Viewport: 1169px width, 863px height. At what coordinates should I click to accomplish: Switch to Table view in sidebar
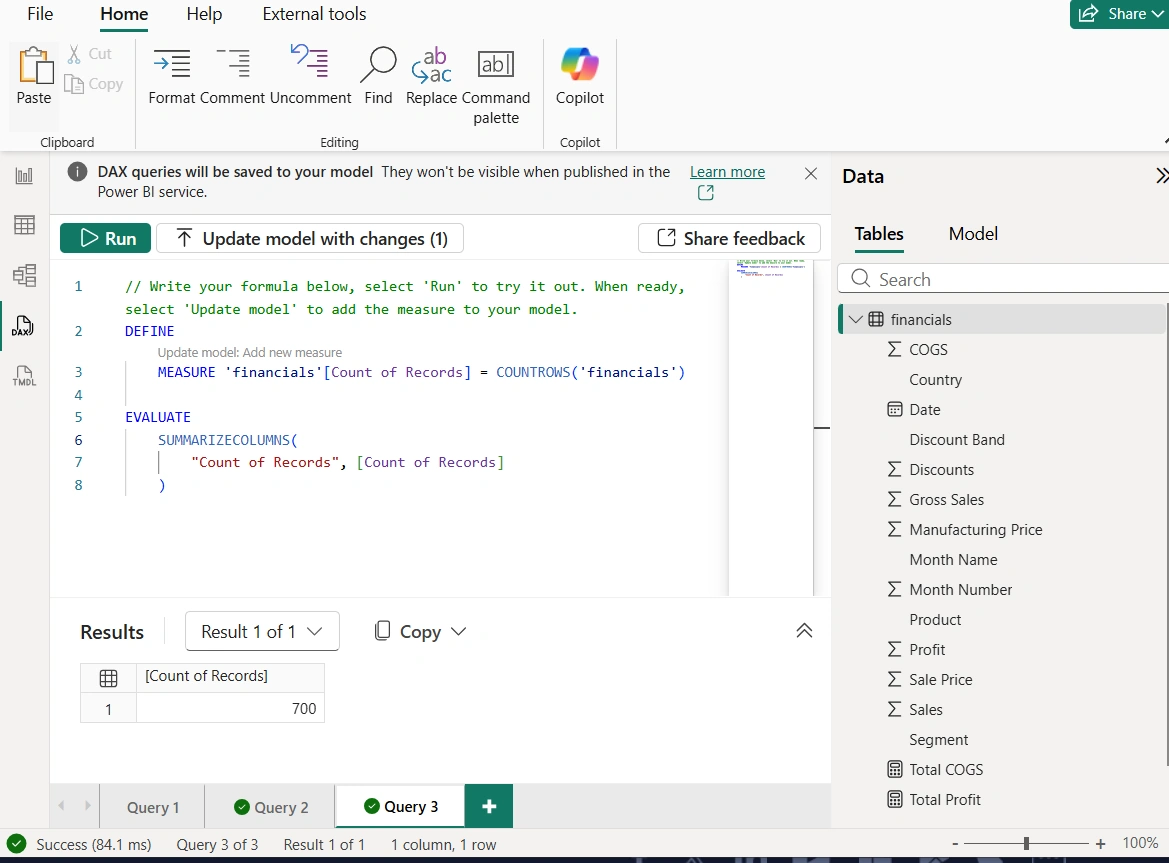pyautogui.click(x=24, y=224)
